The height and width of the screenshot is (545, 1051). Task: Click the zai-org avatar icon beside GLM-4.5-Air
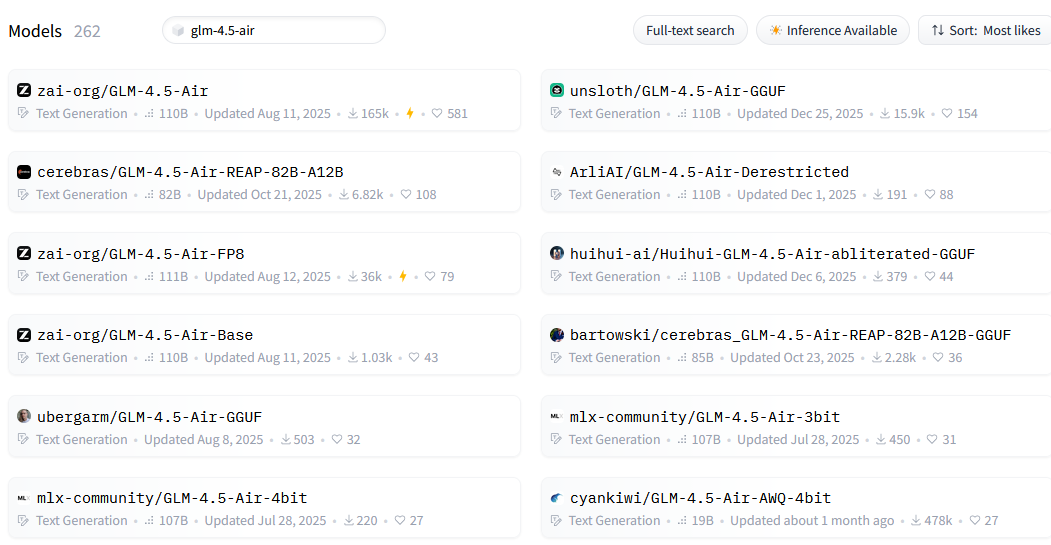click(24, 90)
